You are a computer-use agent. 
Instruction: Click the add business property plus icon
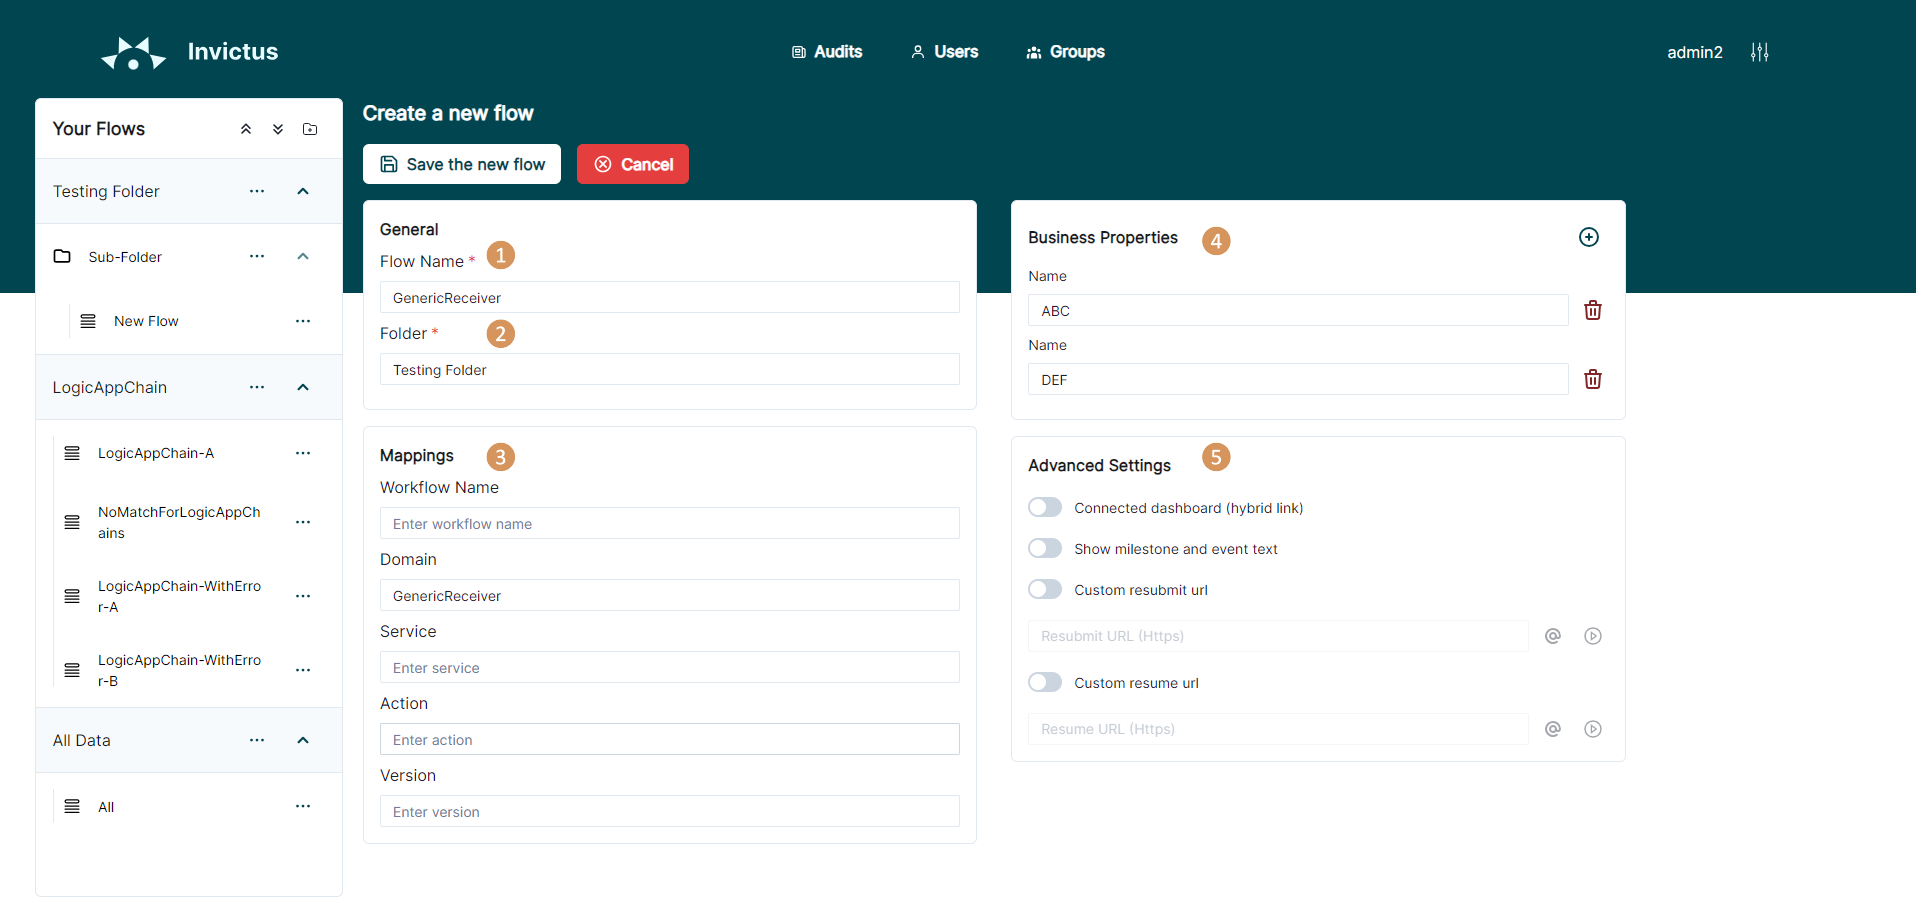[x=1588, y=237]
